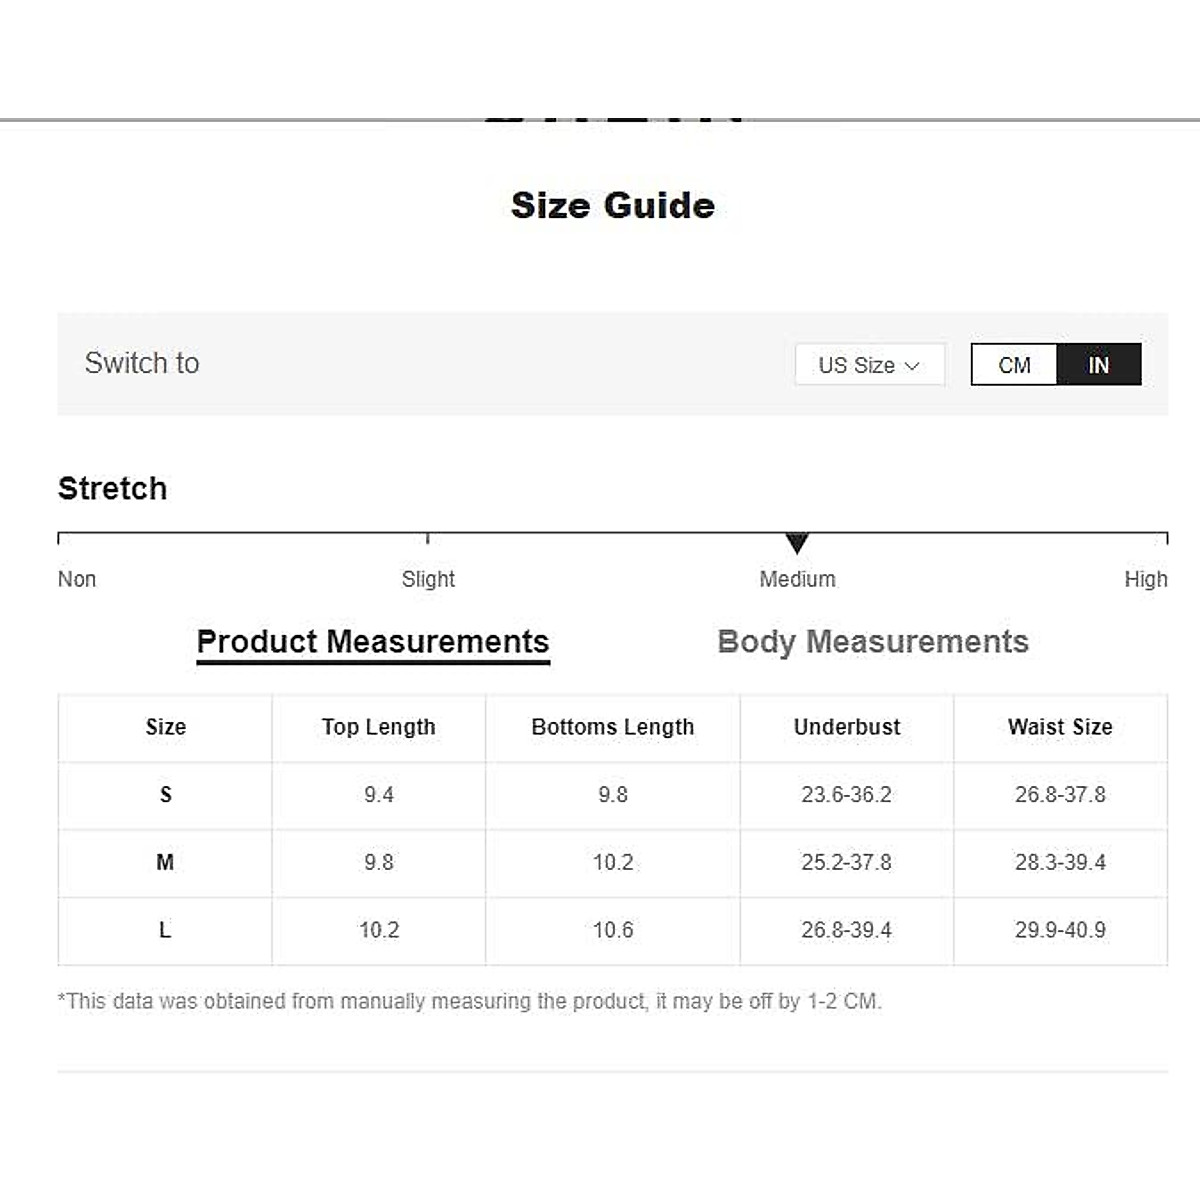Select the IN unit toggle
Viewport: 1200px width, 1200px height.
[x=1098, y=365]
